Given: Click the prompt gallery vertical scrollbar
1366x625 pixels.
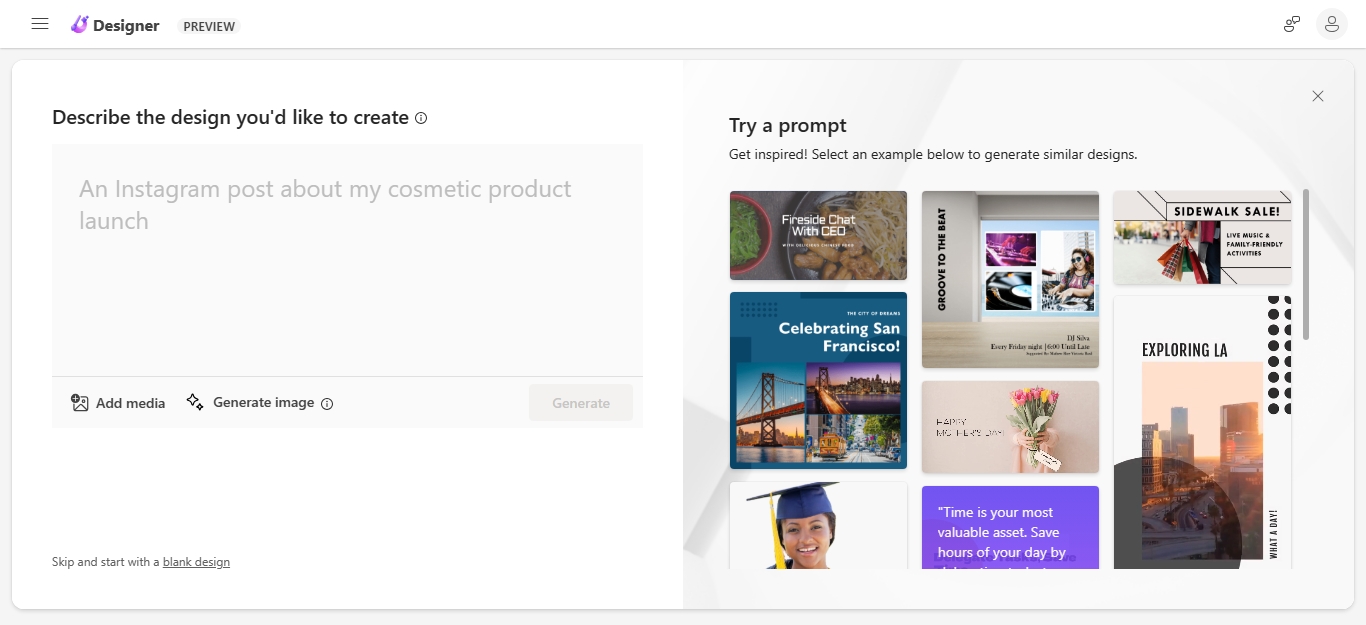Looking at the screenshot, I should point(1306,264).
